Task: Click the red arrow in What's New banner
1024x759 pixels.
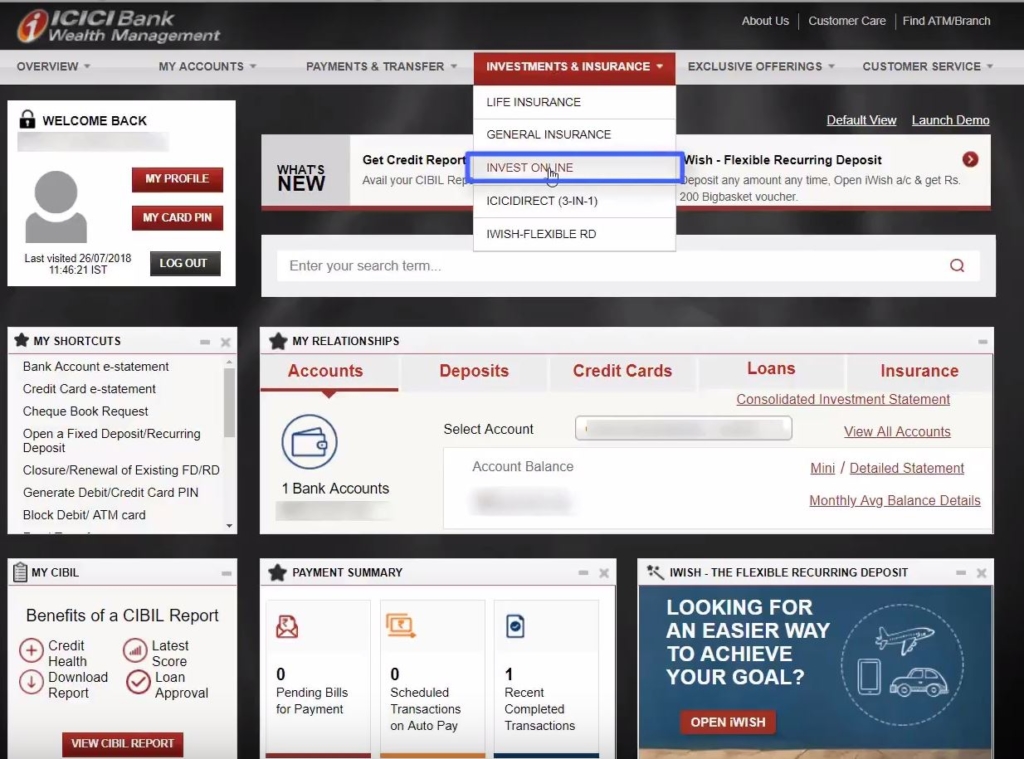Action: pos(970,159)
